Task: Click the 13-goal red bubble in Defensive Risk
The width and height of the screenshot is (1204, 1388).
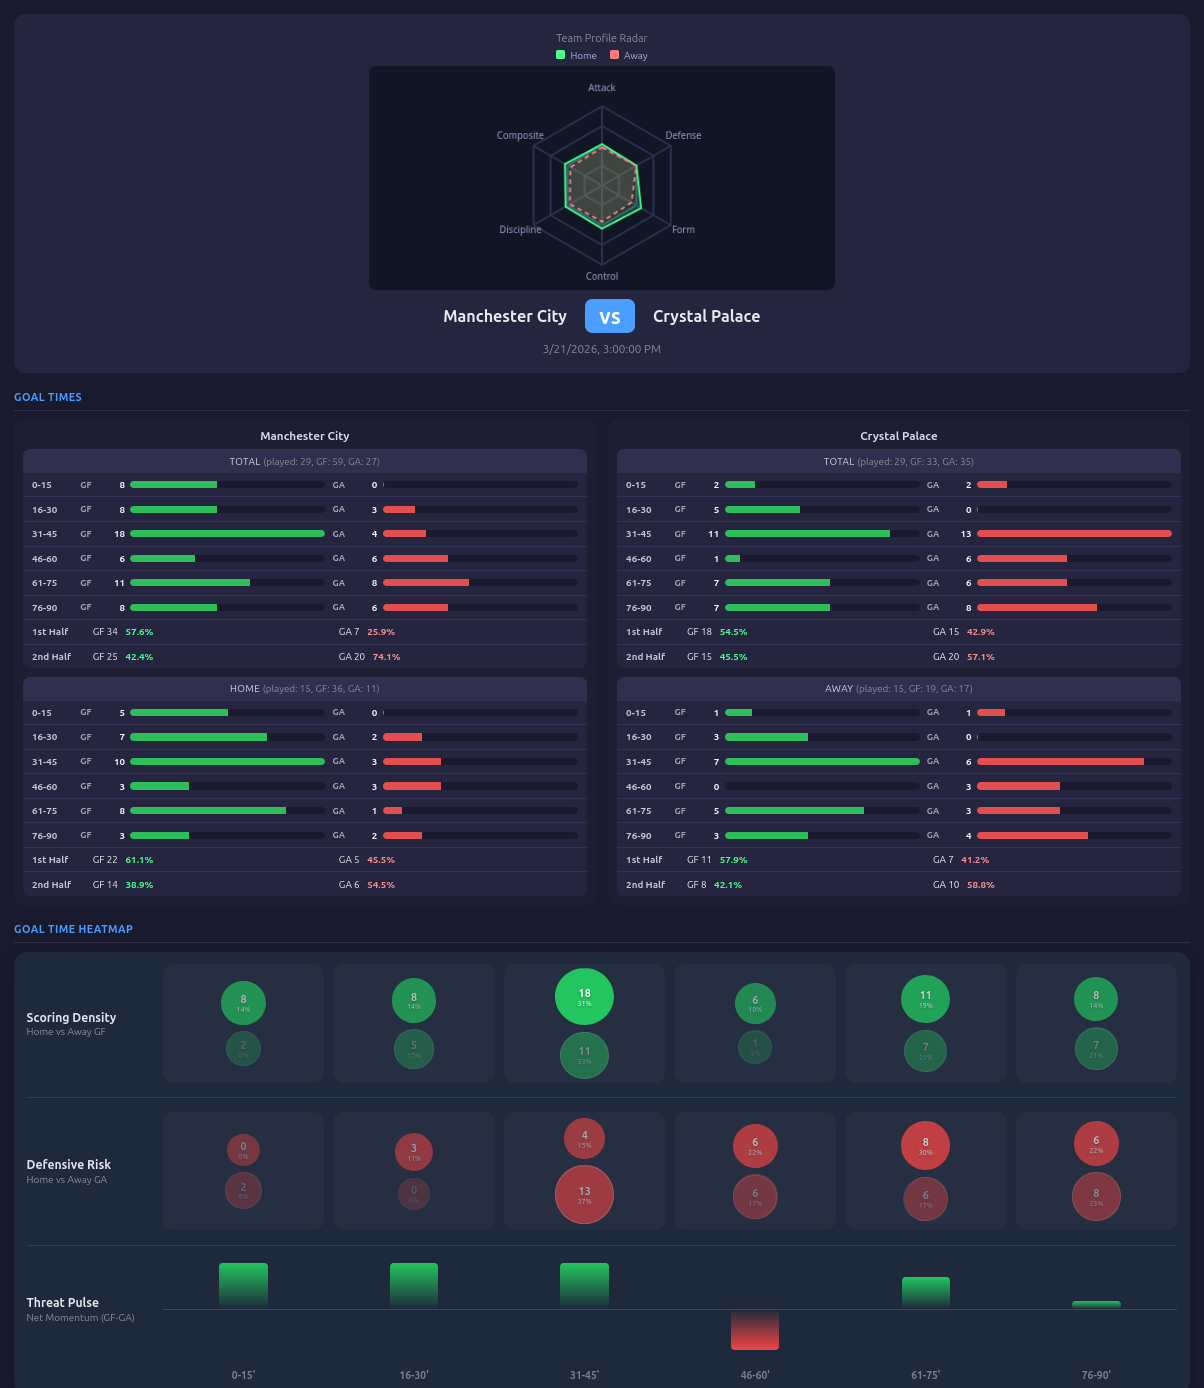Action: tap(584, 1194)
